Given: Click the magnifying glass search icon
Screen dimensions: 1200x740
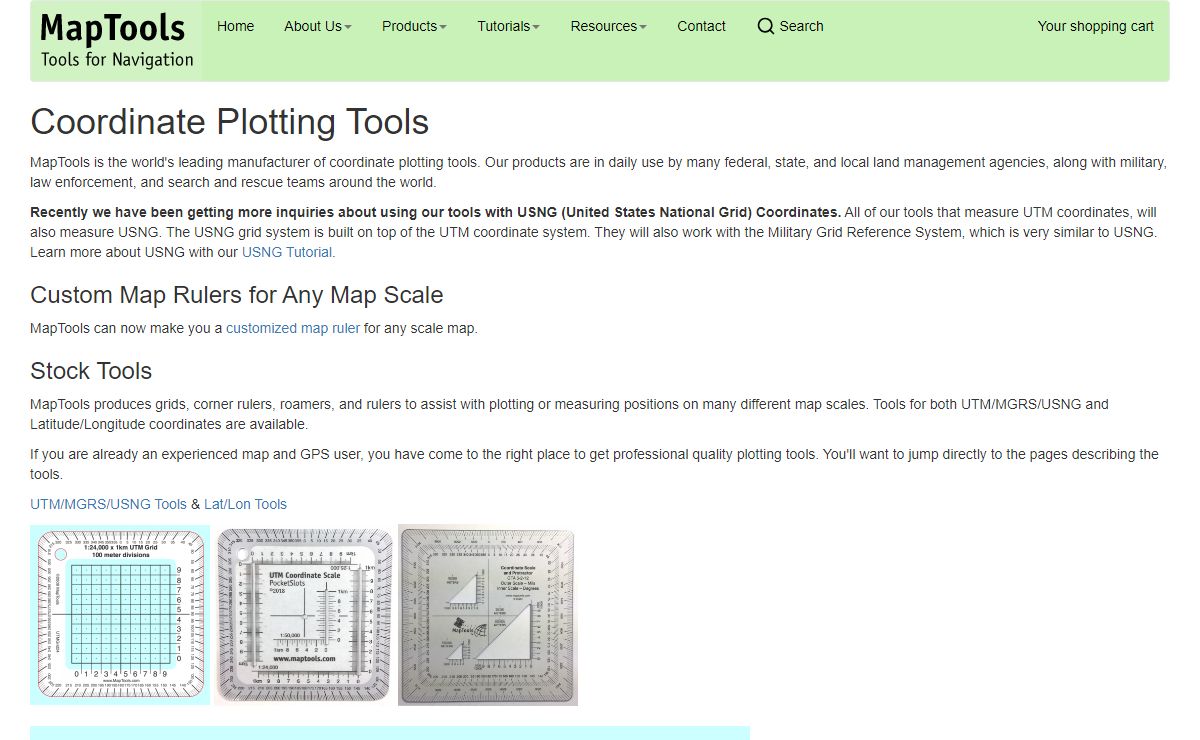Looking at the screenshot, I should pyautogui.click(x=766, y=26).
